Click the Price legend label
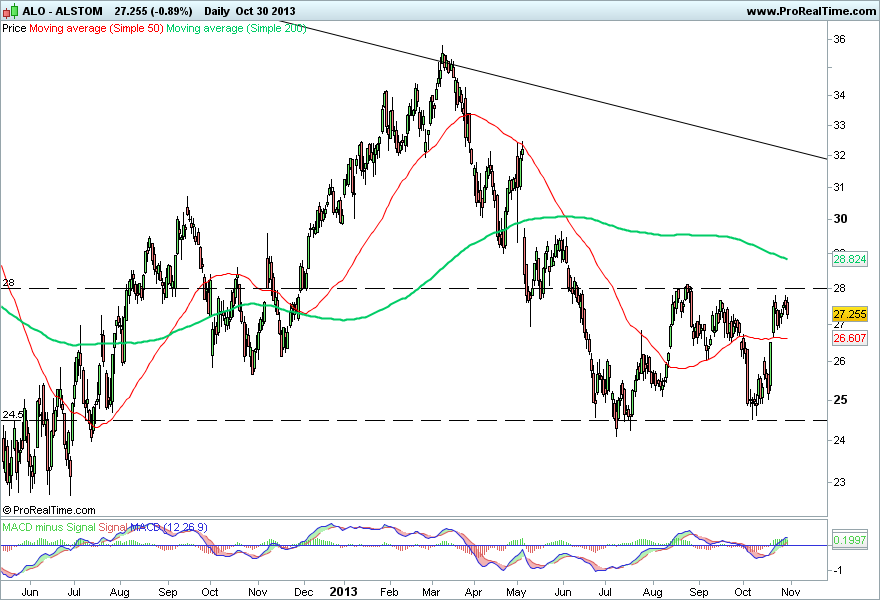 (x=14, y=28)
